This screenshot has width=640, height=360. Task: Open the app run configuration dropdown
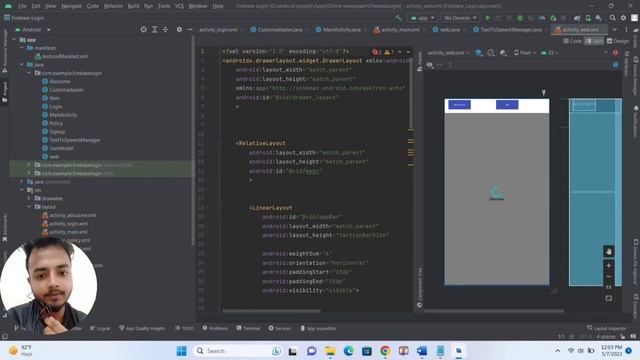tap(422, 18)
